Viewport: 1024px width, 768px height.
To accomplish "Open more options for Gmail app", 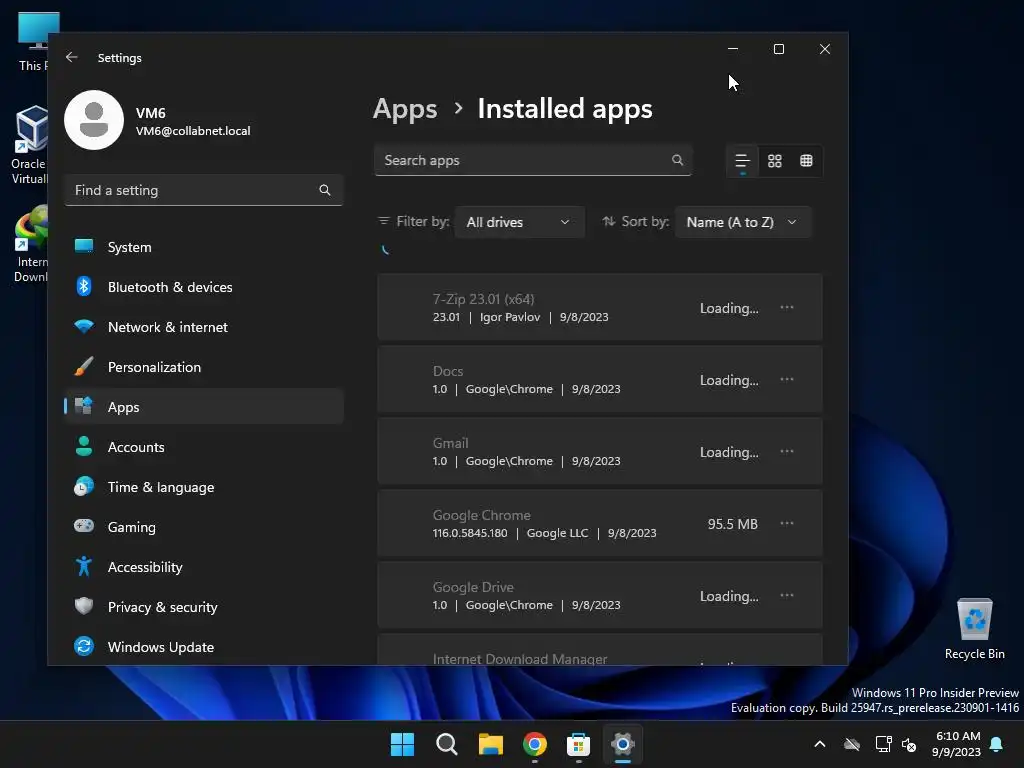I will tap(787, 451).
